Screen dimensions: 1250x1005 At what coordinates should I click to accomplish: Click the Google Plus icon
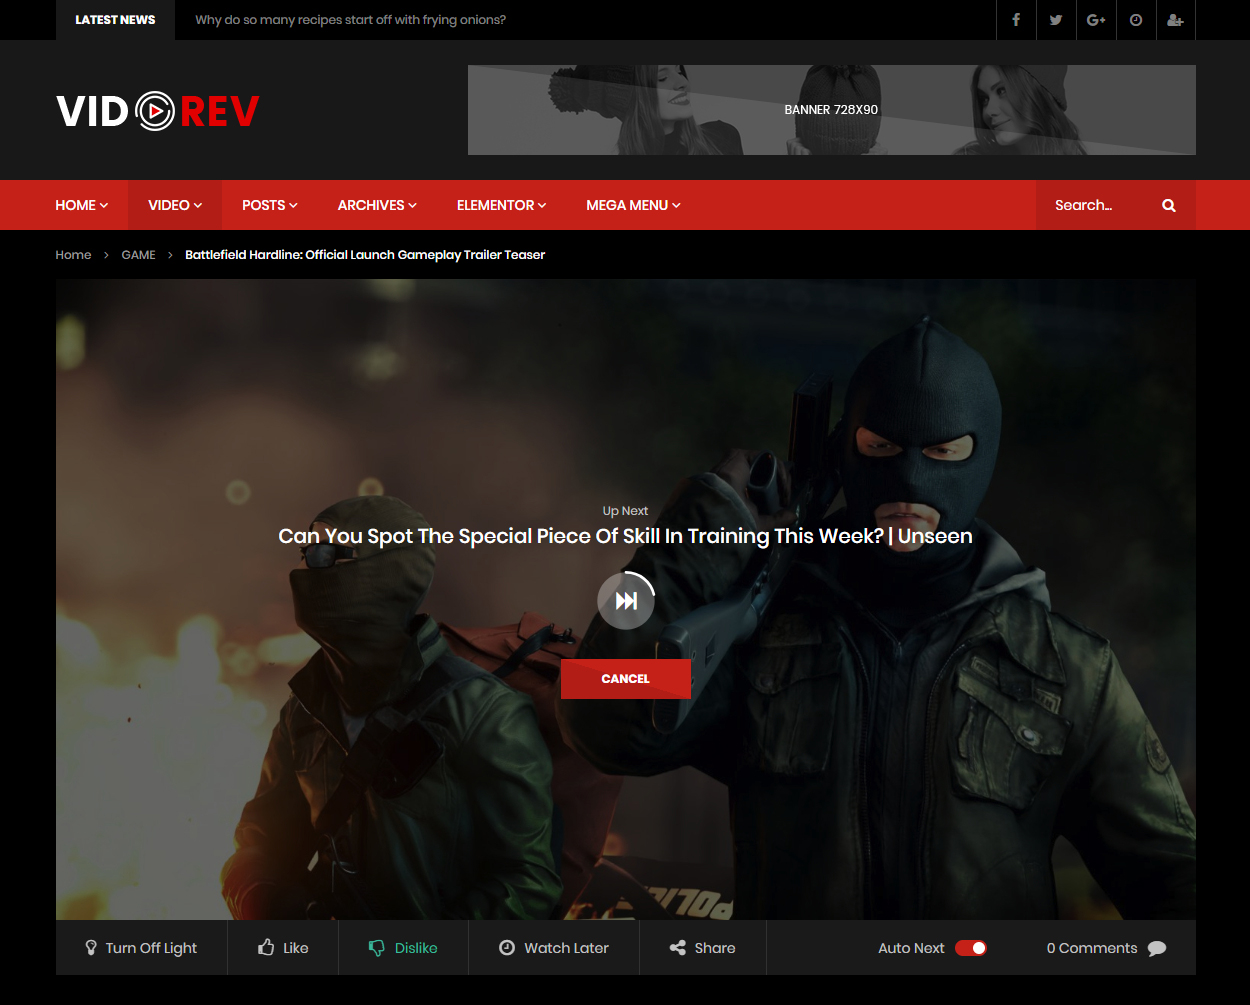[1096, 20]
